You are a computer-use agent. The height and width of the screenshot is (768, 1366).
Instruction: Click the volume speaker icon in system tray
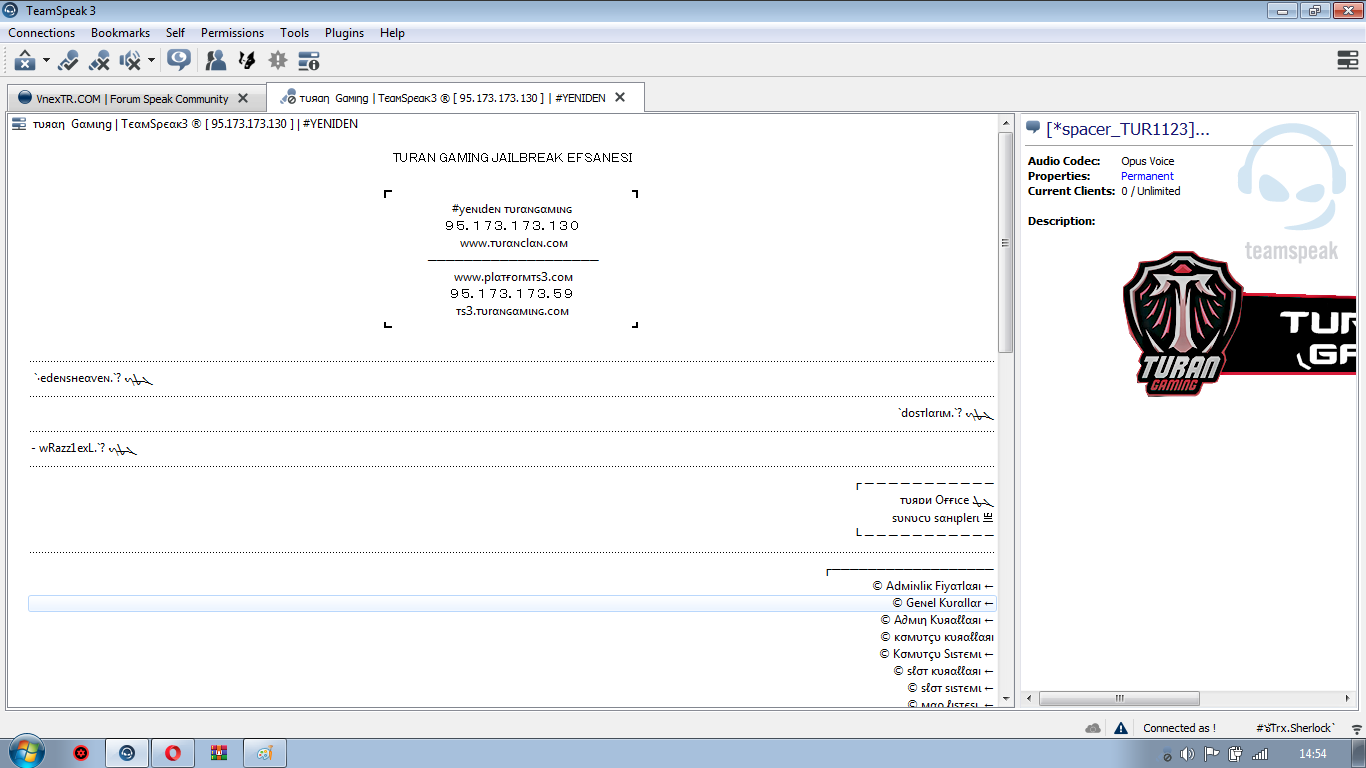pyautogui.click(x=1187, y=754)
